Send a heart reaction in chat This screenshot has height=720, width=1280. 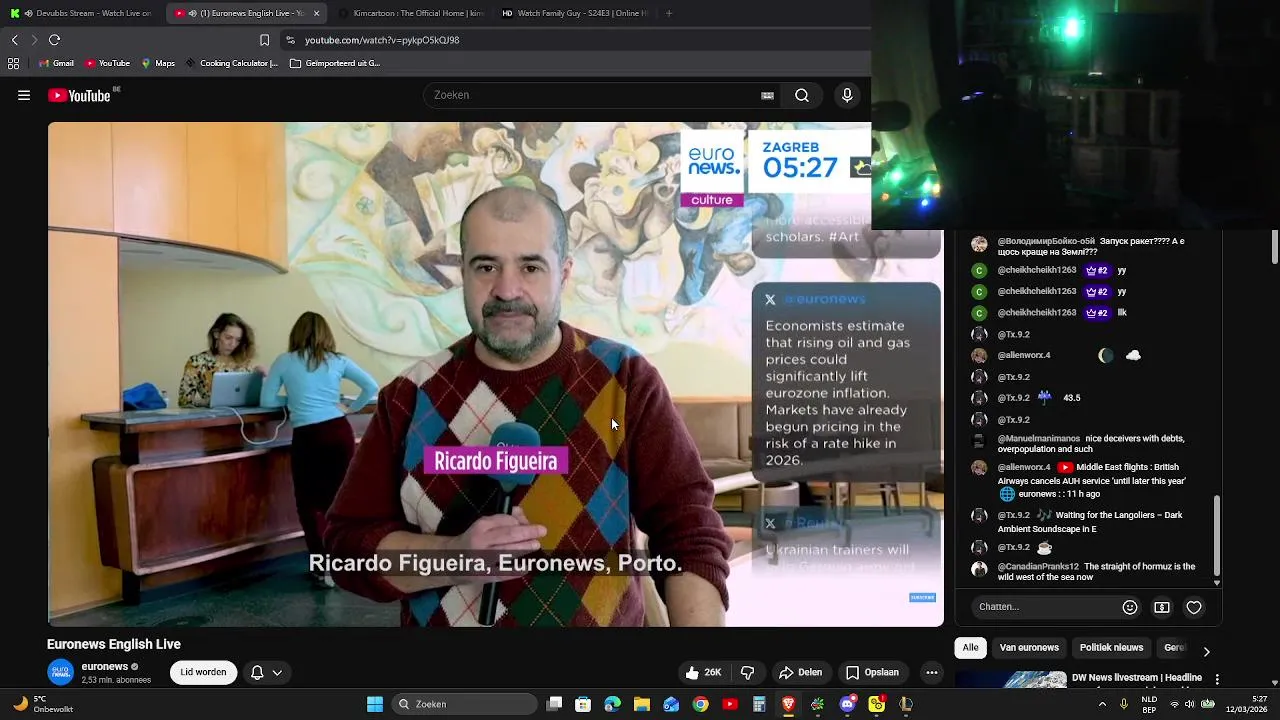[x=1194, y=607]
